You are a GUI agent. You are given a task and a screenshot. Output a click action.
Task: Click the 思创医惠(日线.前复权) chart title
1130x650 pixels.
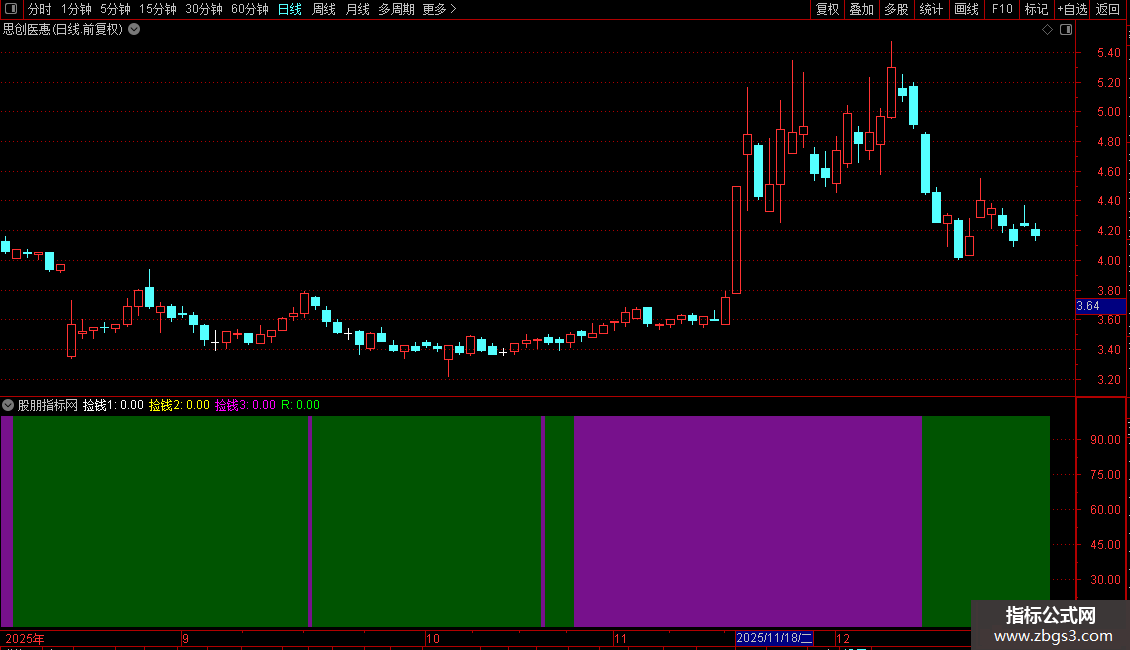(63, 30)
